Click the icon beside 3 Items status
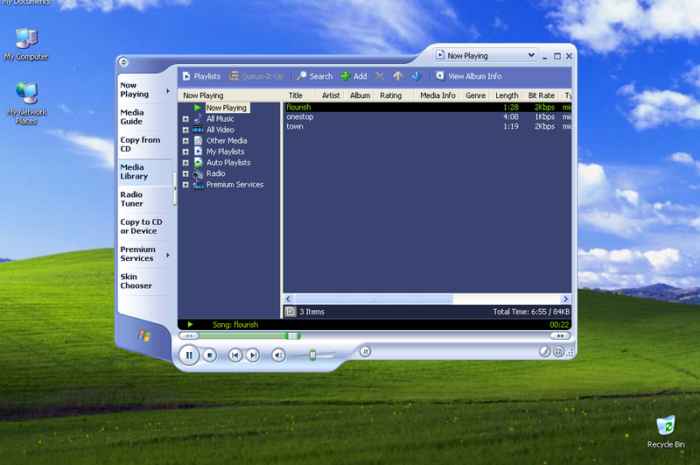Image resolution: width=700 pixels, height=465 pixels. 290,311
